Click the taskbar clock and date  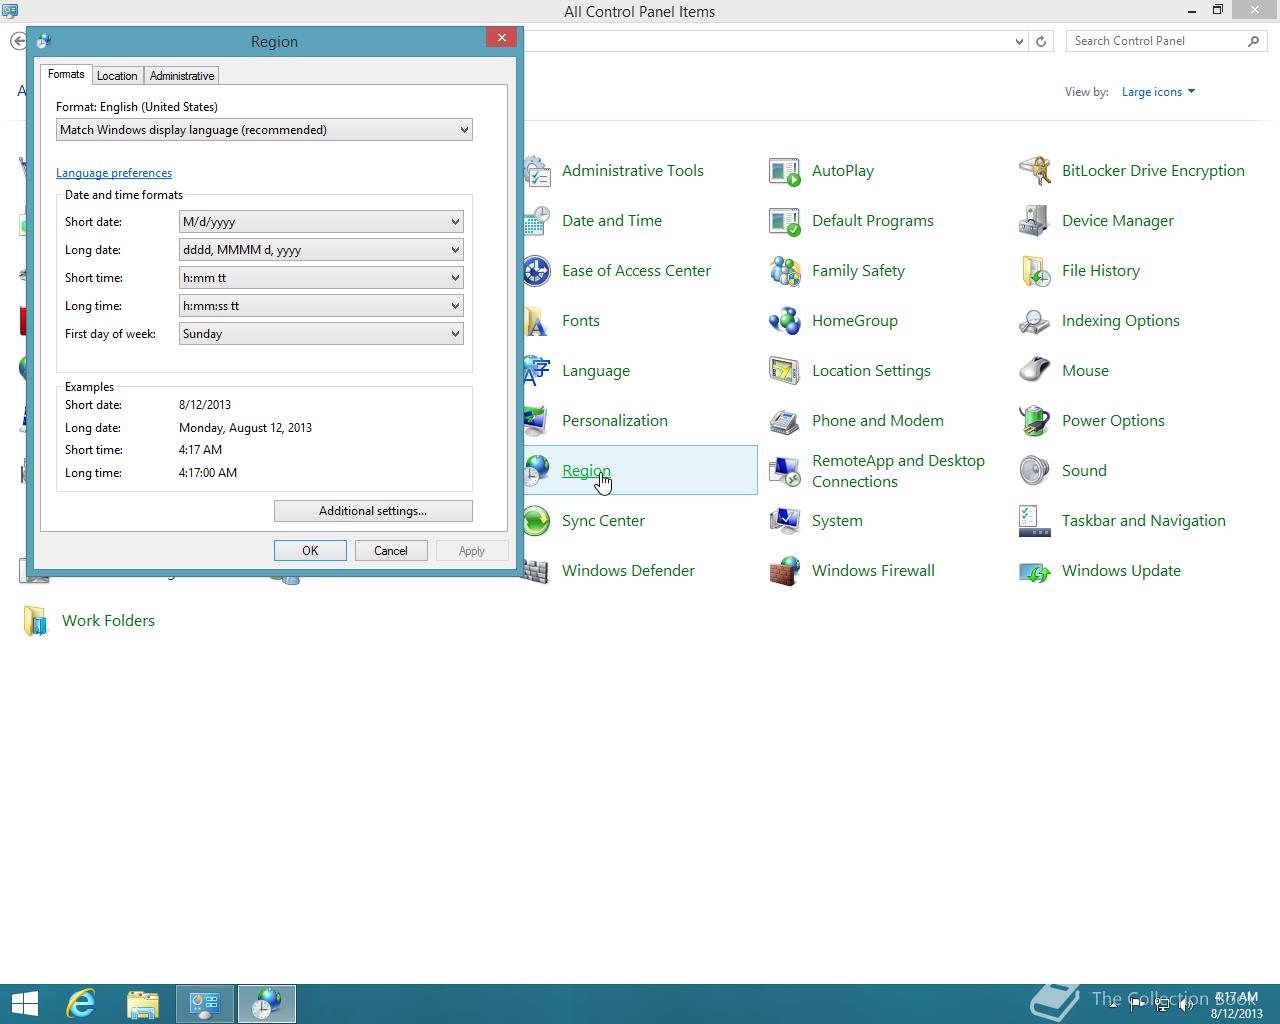[1236, 1005]
